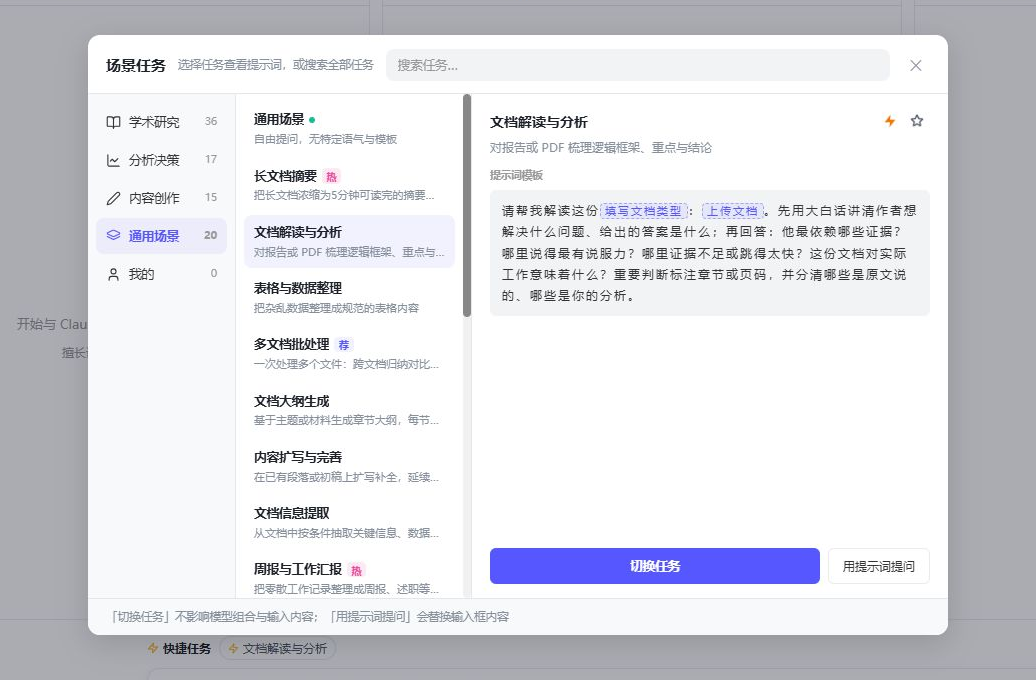Select the 通用场景 free-question task
This screenshot has height=680, width=1036.
[349, 129]
